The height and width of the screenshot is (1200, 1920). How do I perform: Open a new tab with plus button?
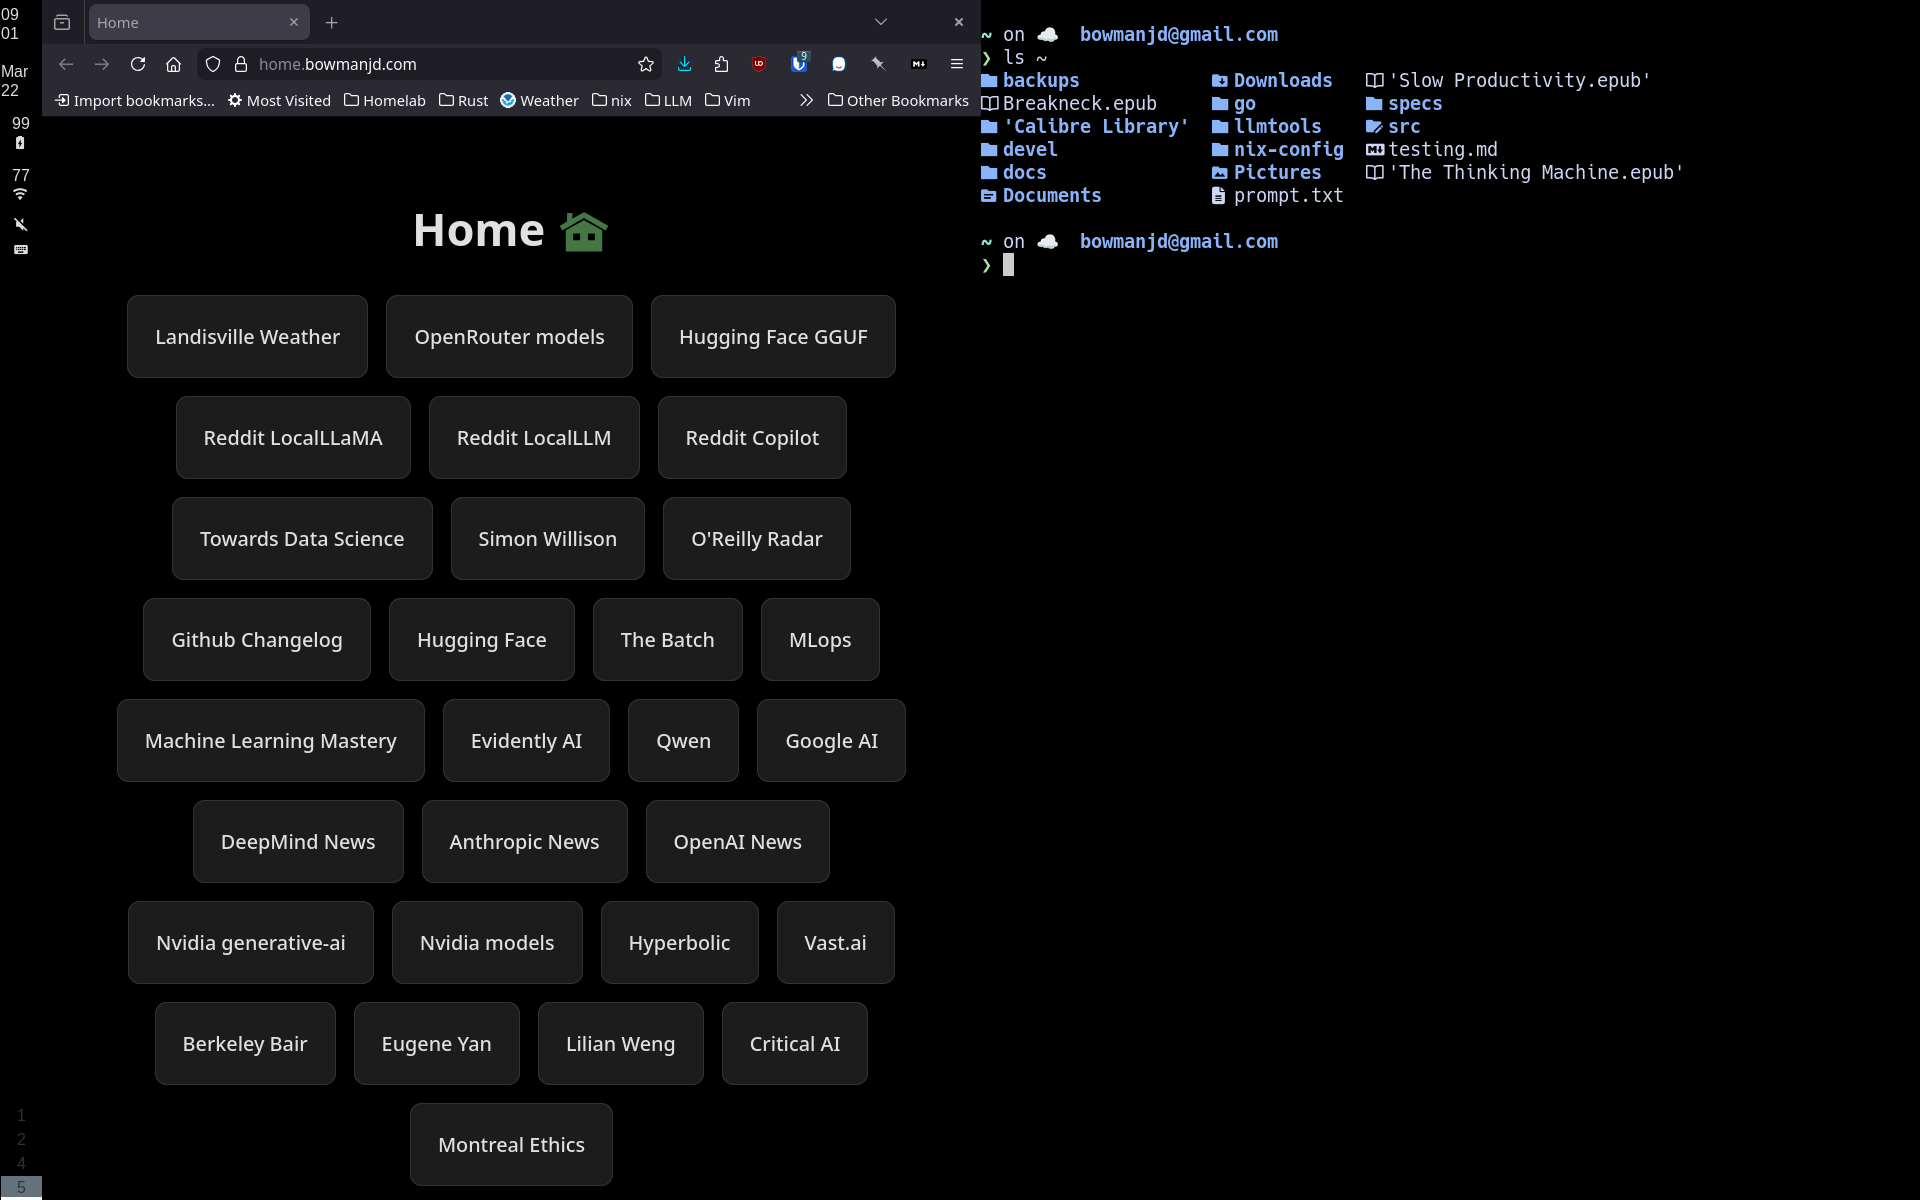[331, 22]
